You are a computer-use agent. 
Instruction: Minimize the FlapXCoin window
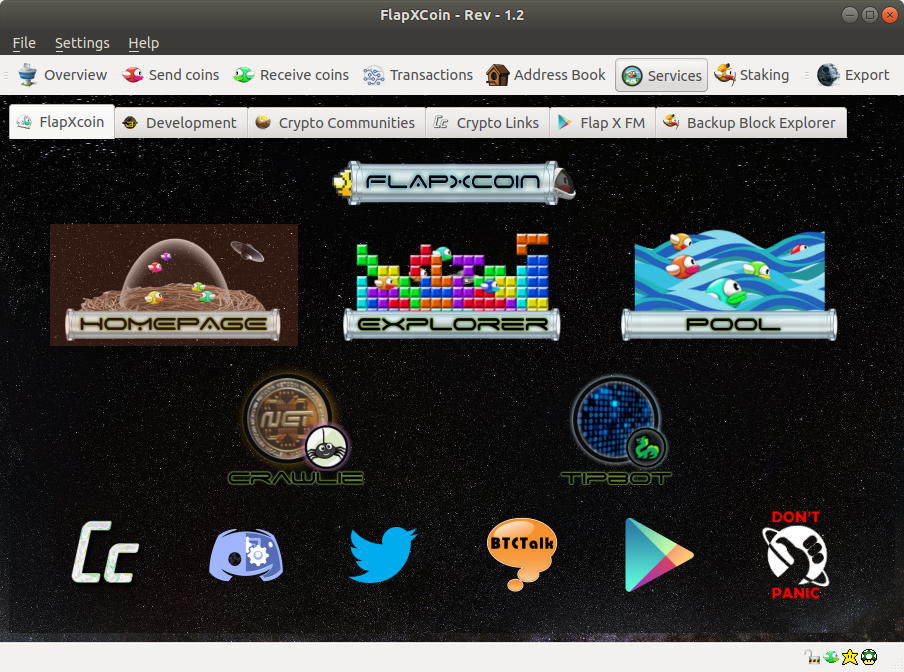pyautogui.click(x=850, y=15)
